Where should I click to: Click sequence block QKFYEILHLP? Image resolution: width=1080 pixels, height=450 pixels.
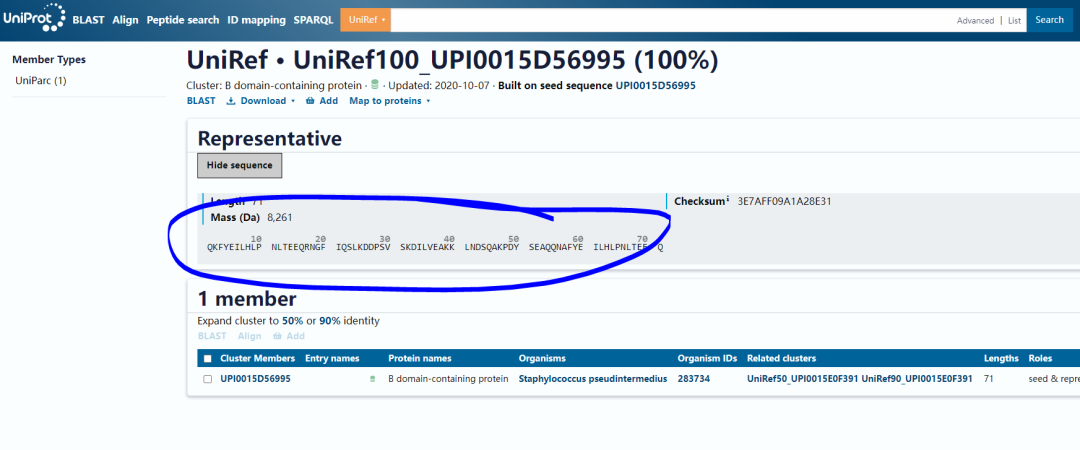point(234,247)
